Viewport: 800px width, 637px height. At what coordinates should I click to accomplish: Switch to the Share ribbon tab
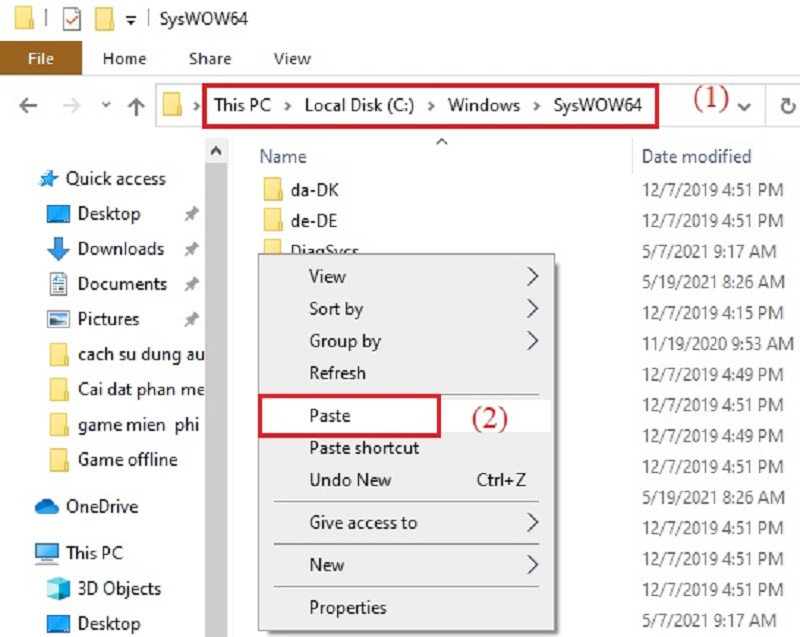(x=210, y=59)
